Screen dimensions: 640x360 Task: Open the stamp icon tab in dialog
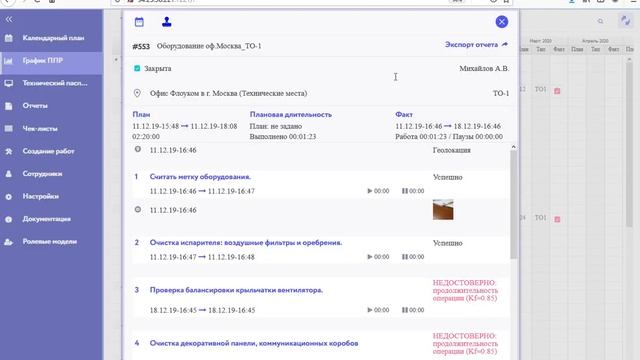pos(167,22)
